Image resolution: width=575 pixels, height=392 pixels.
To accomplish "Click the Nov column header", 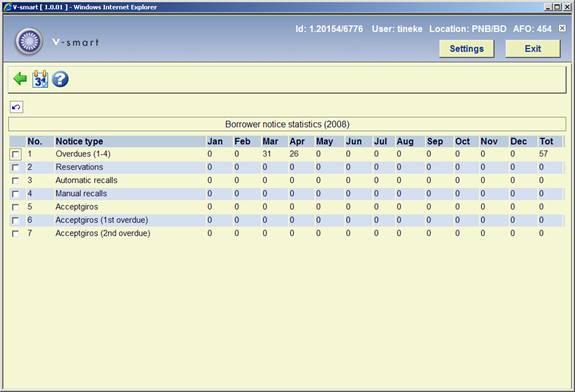I will [x=489, y=142].
